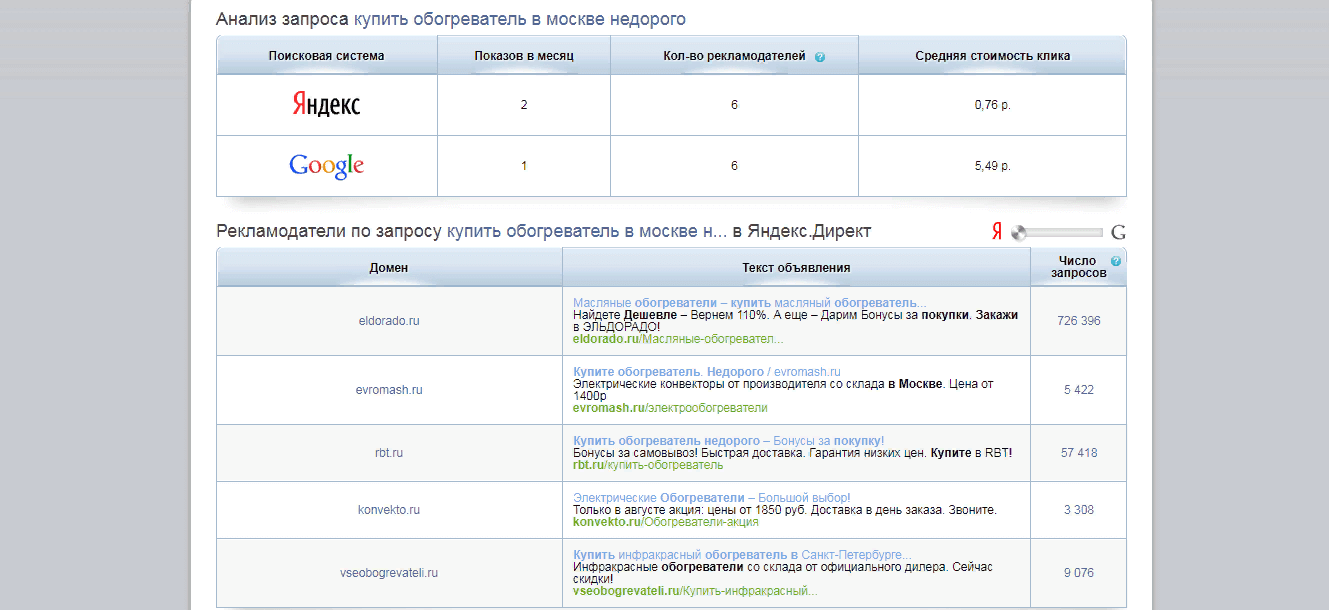Viewport: 1329px width, 610px height.
Task: Open evromash.ru in the Домен column
Action: pyautogui.click(x=388, y=390)
